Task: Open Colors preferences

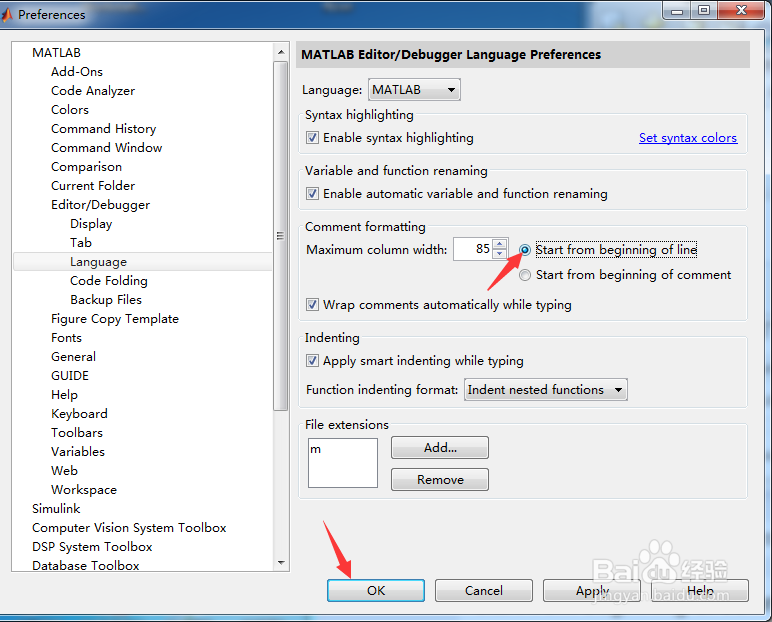Action: (x=69, y=110)
